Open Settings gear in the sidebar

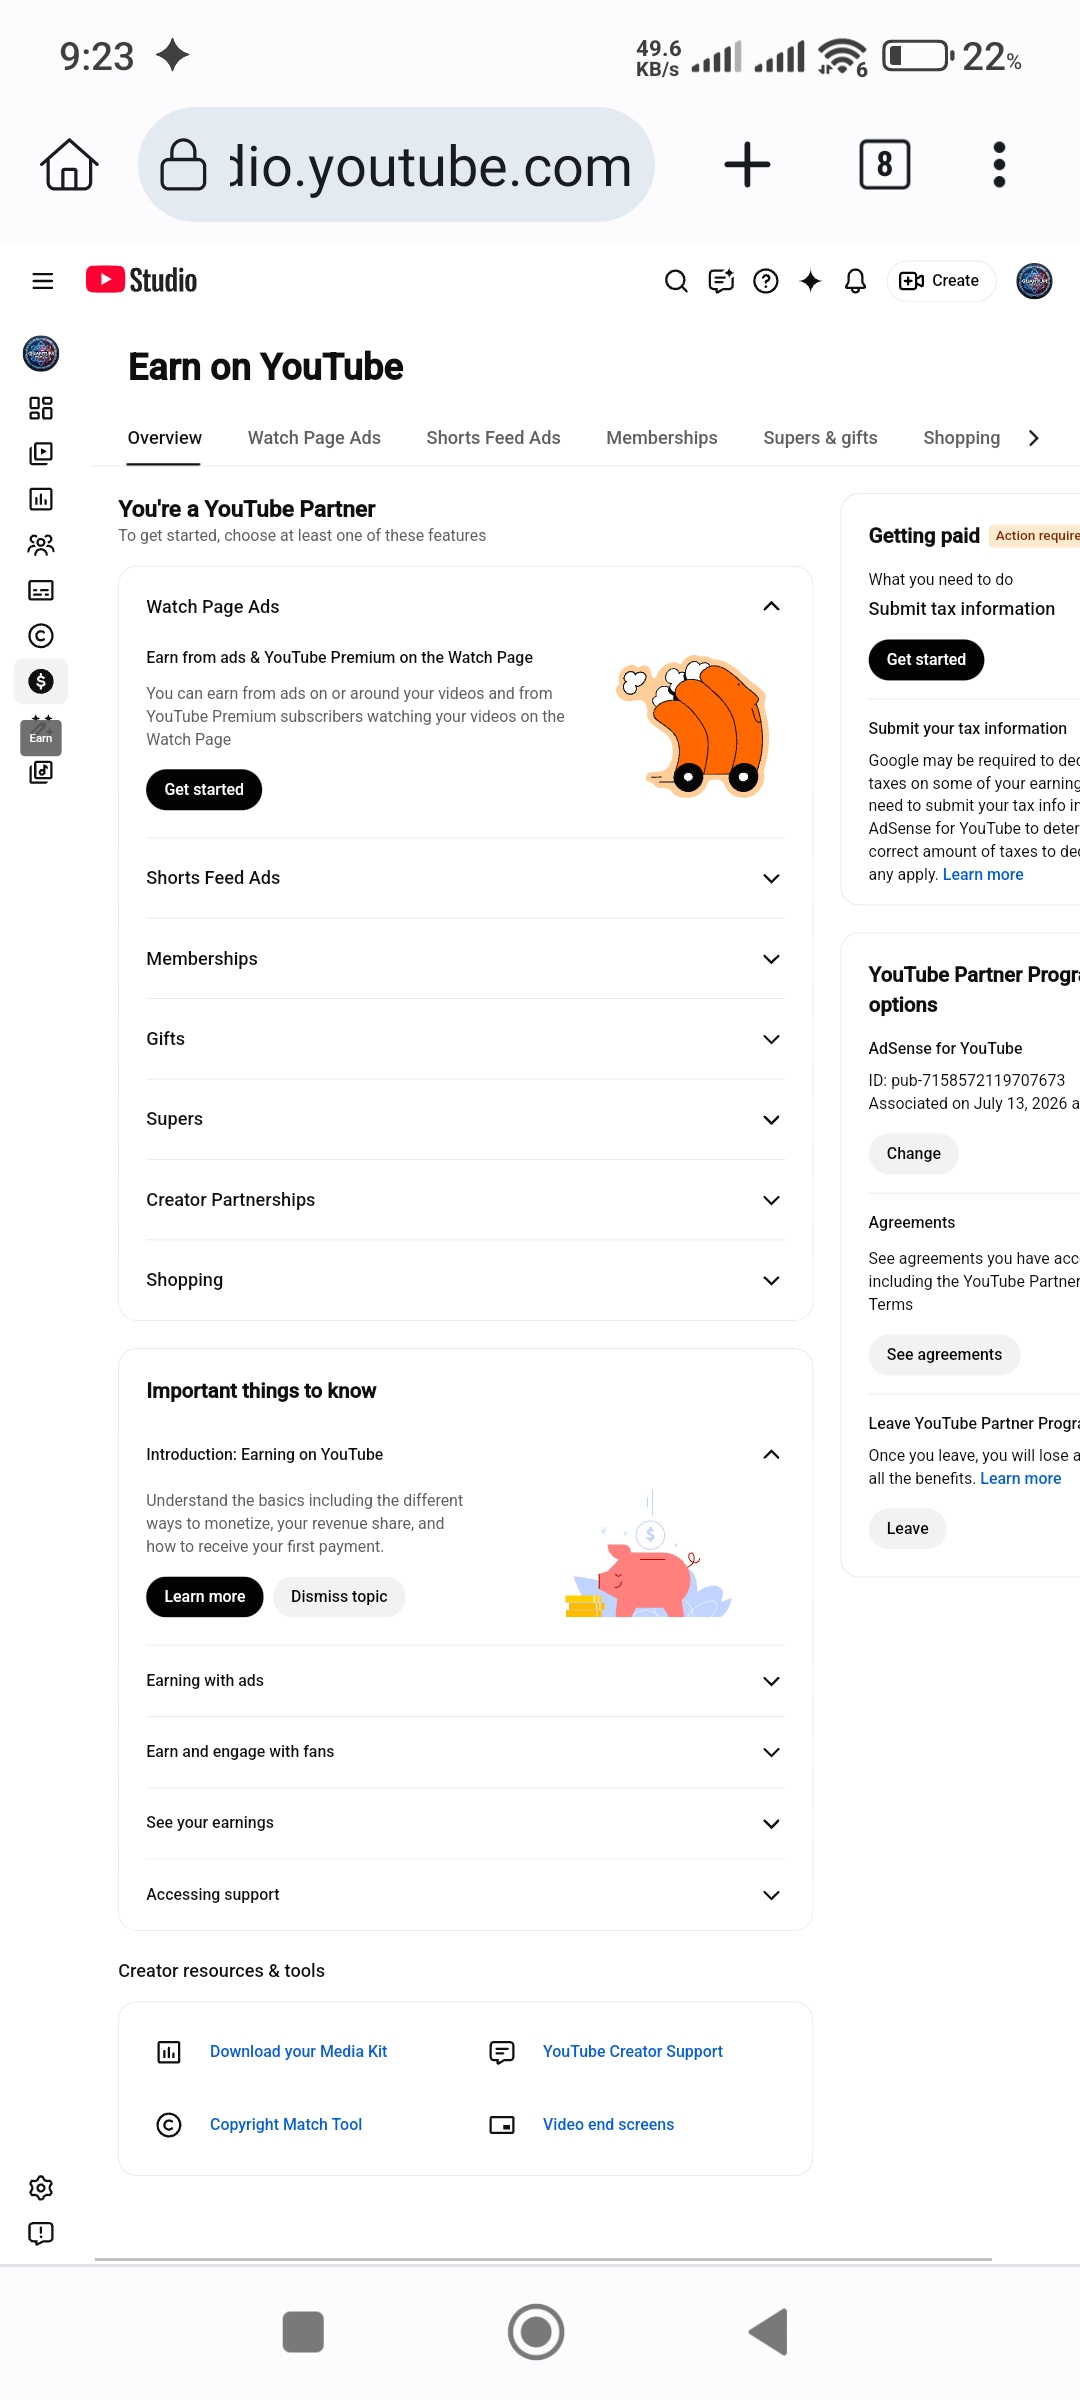click(x=41, y=2188)
